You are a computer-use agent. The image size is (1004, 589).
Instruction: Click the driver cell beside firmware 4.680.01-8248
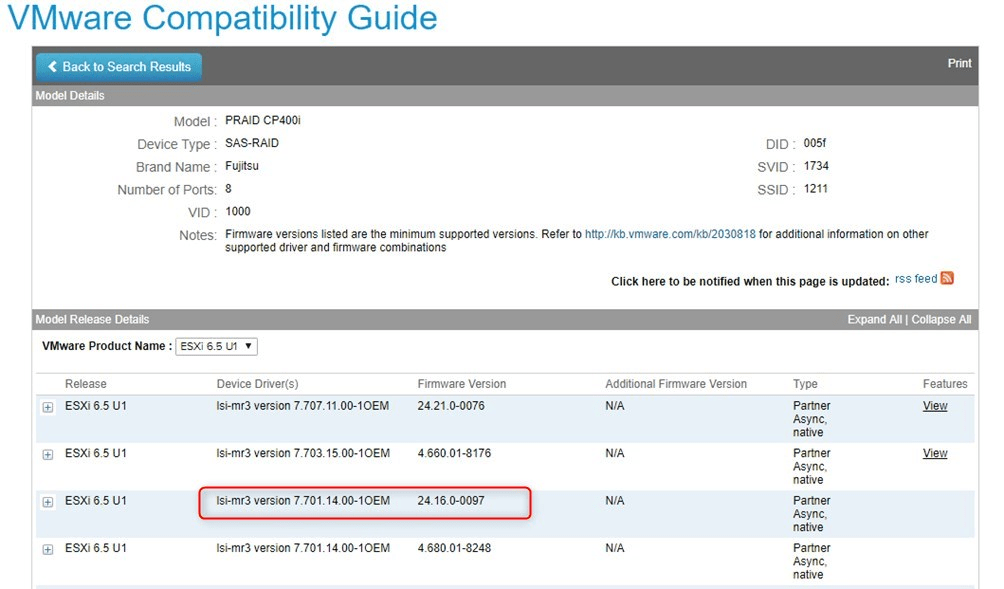coord(303,548)
